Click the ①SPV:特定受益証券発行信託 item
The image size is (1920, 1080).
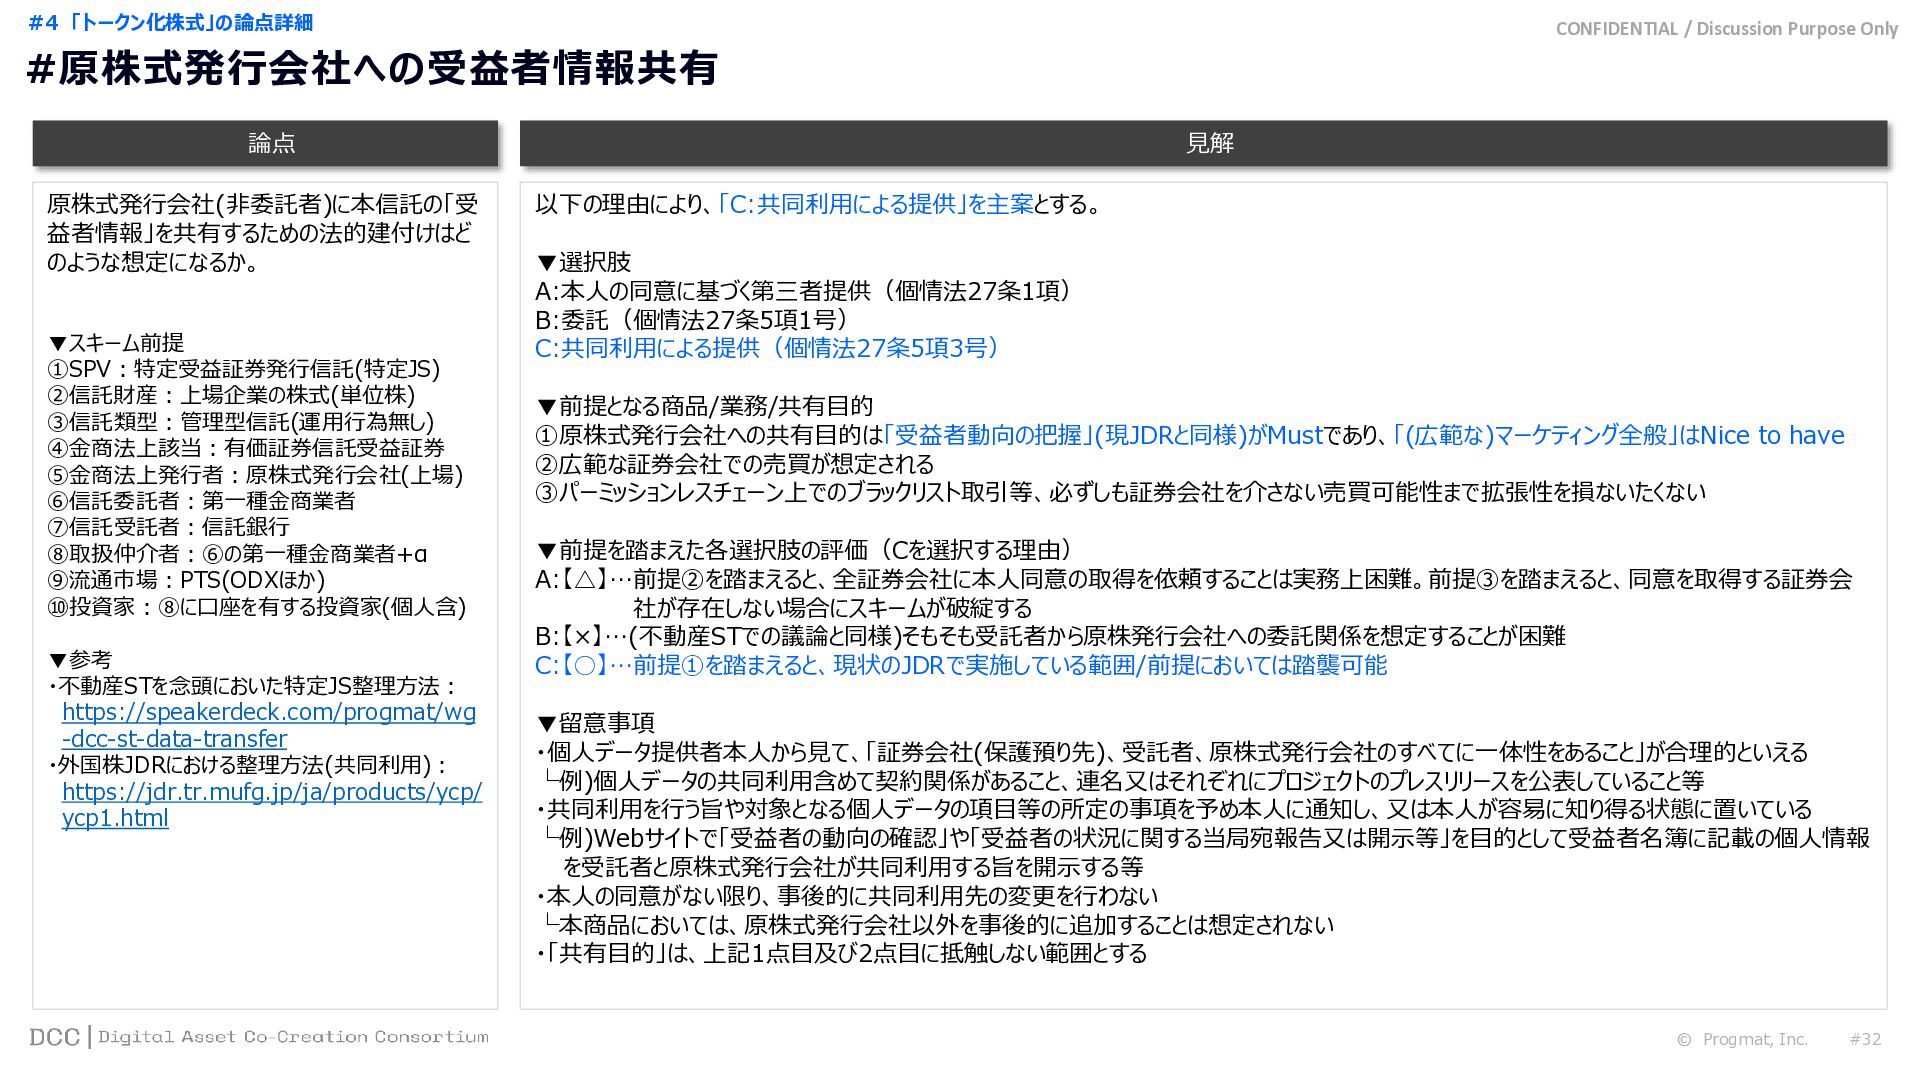pyautogui.click(x=243, y=369)
